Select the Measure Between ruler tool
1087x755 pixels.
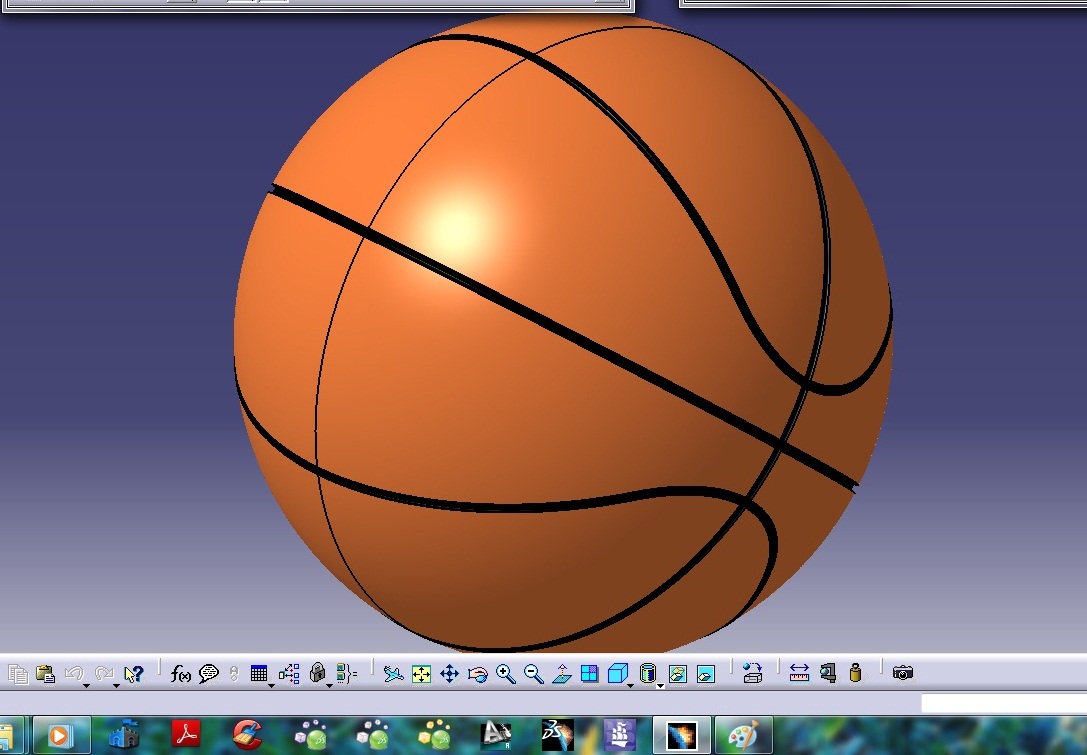[799, 673]
